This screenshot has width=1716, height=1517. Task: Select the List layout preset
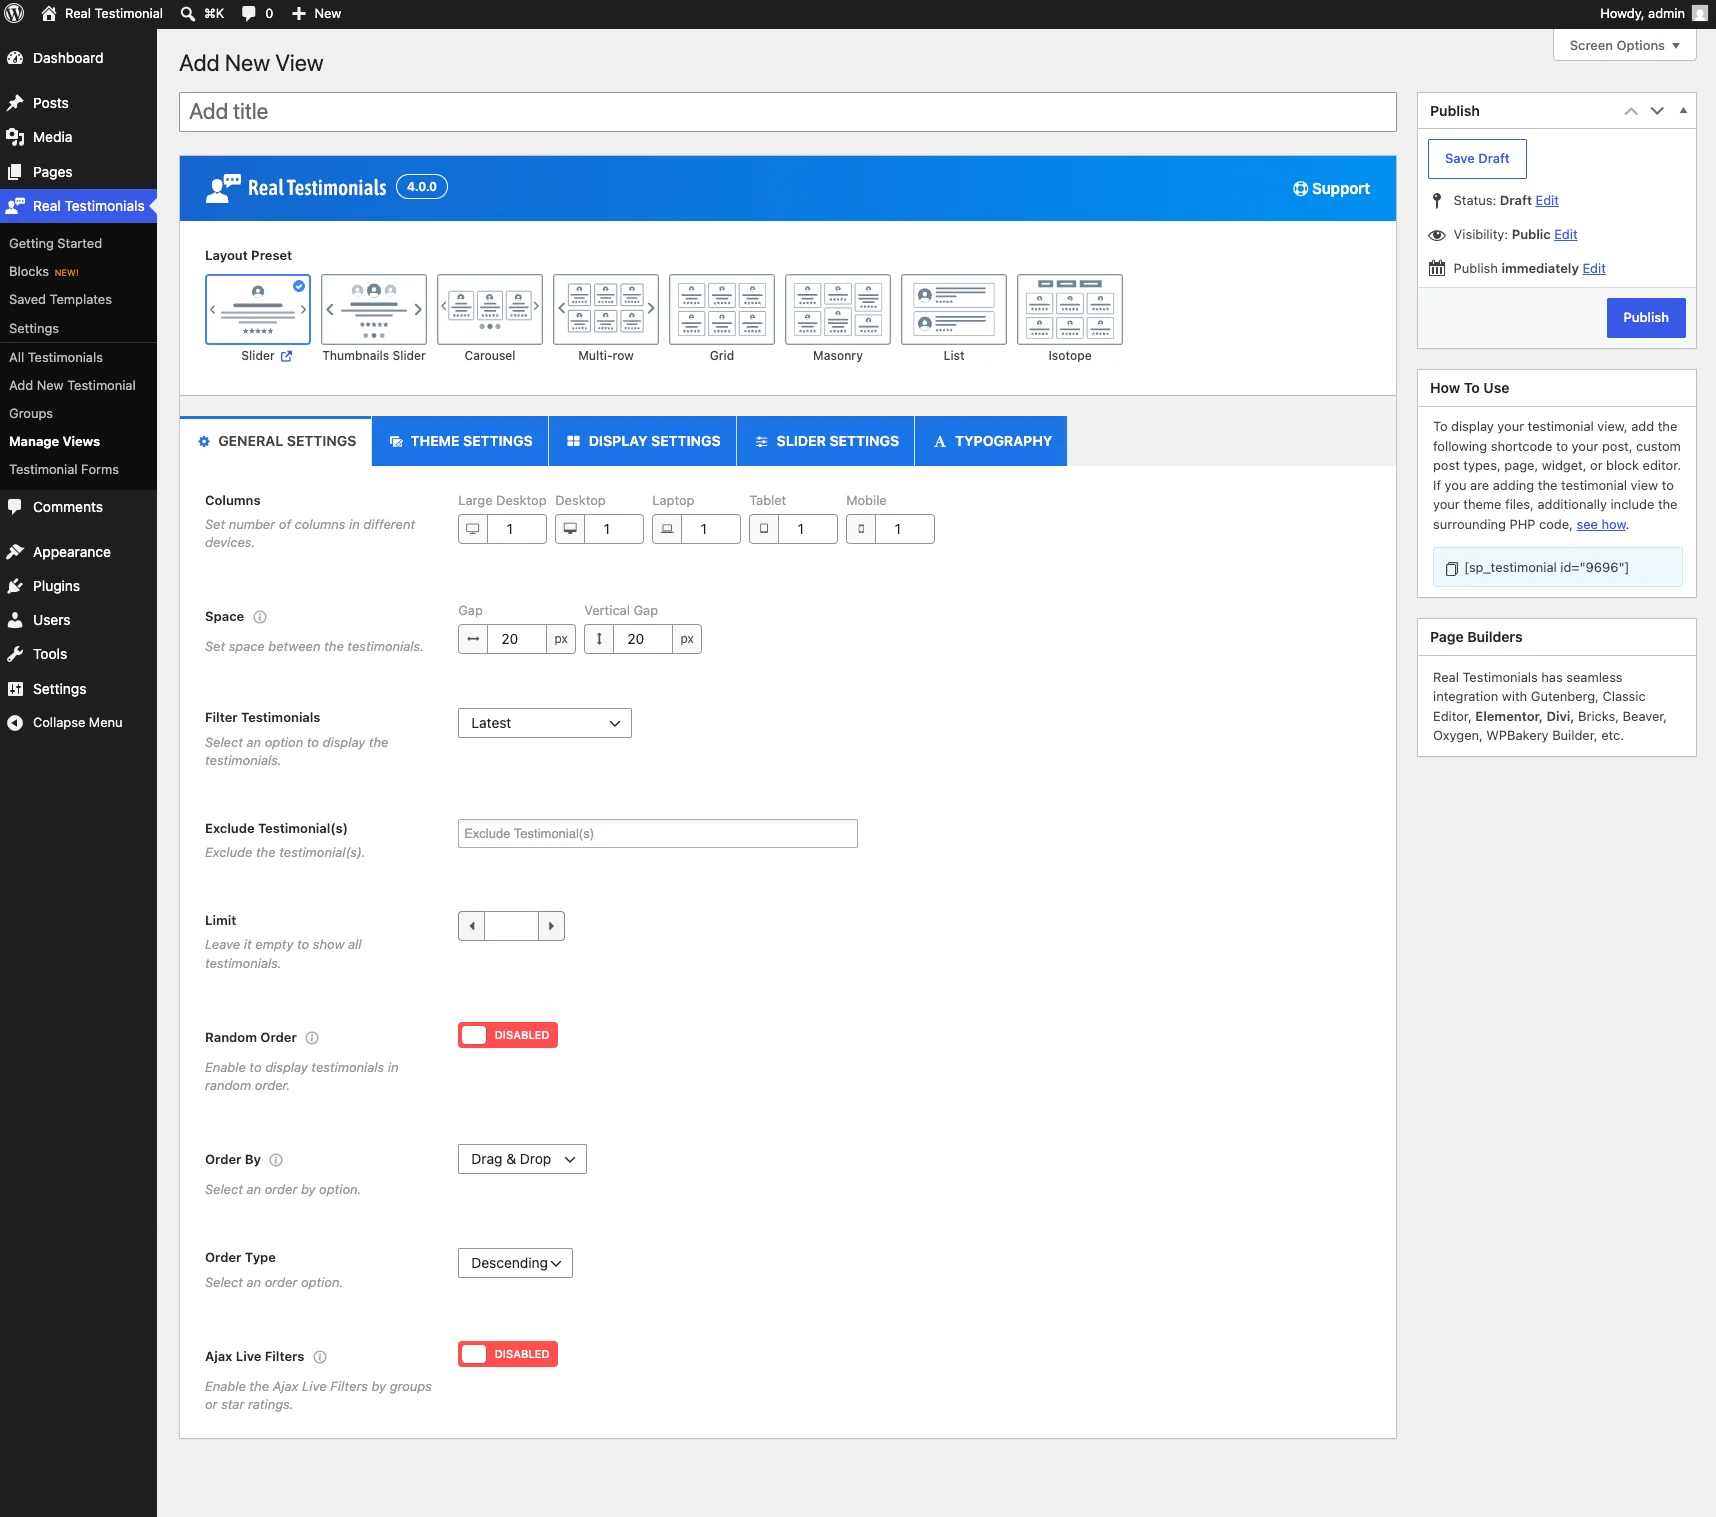click(954, 309)
